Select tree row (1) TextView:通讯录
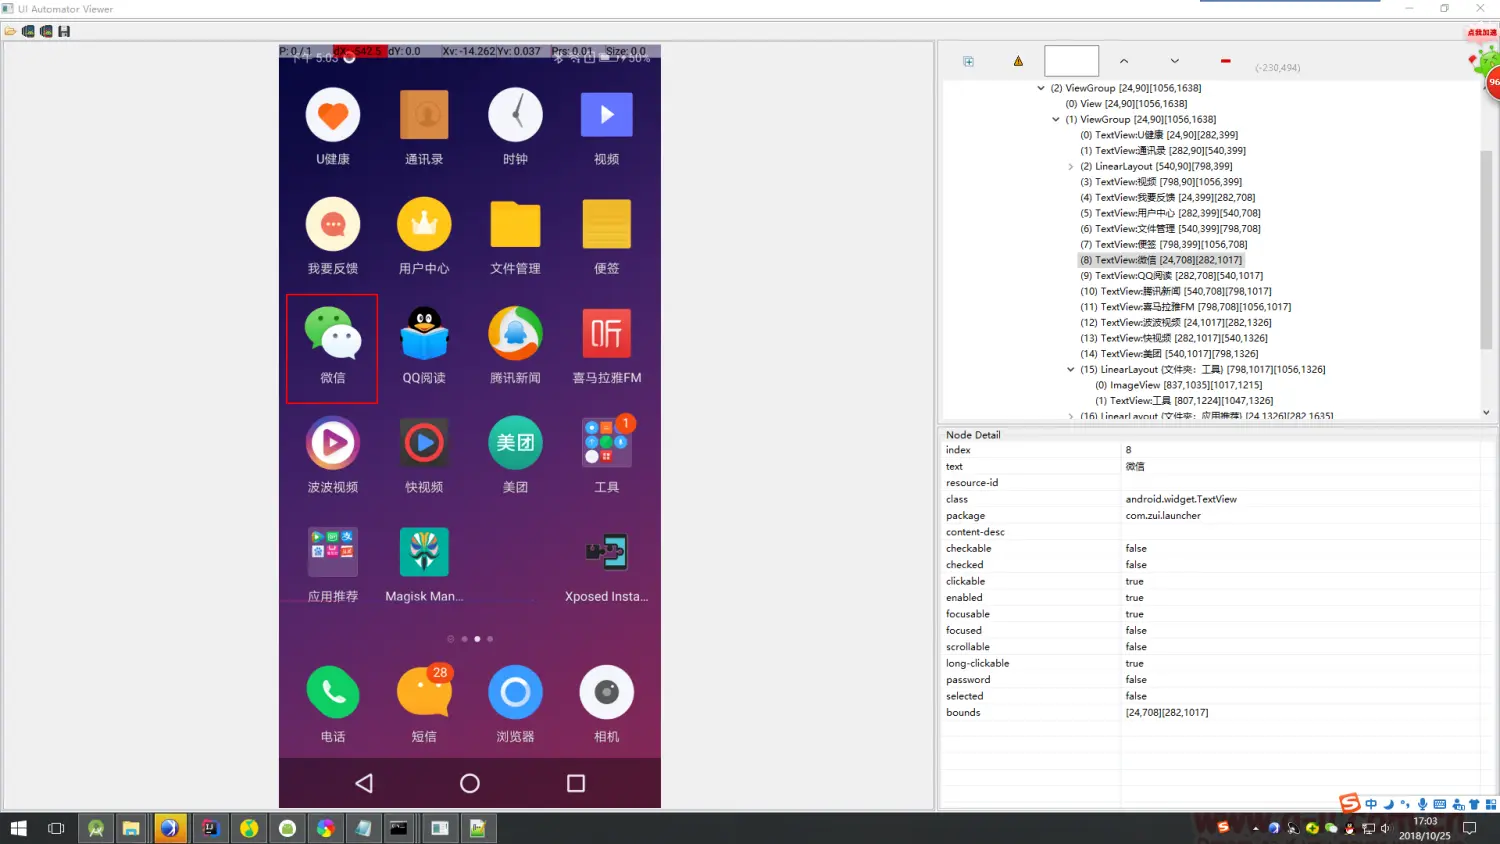Viewport: 1500px width, 844px height. 1163,151
